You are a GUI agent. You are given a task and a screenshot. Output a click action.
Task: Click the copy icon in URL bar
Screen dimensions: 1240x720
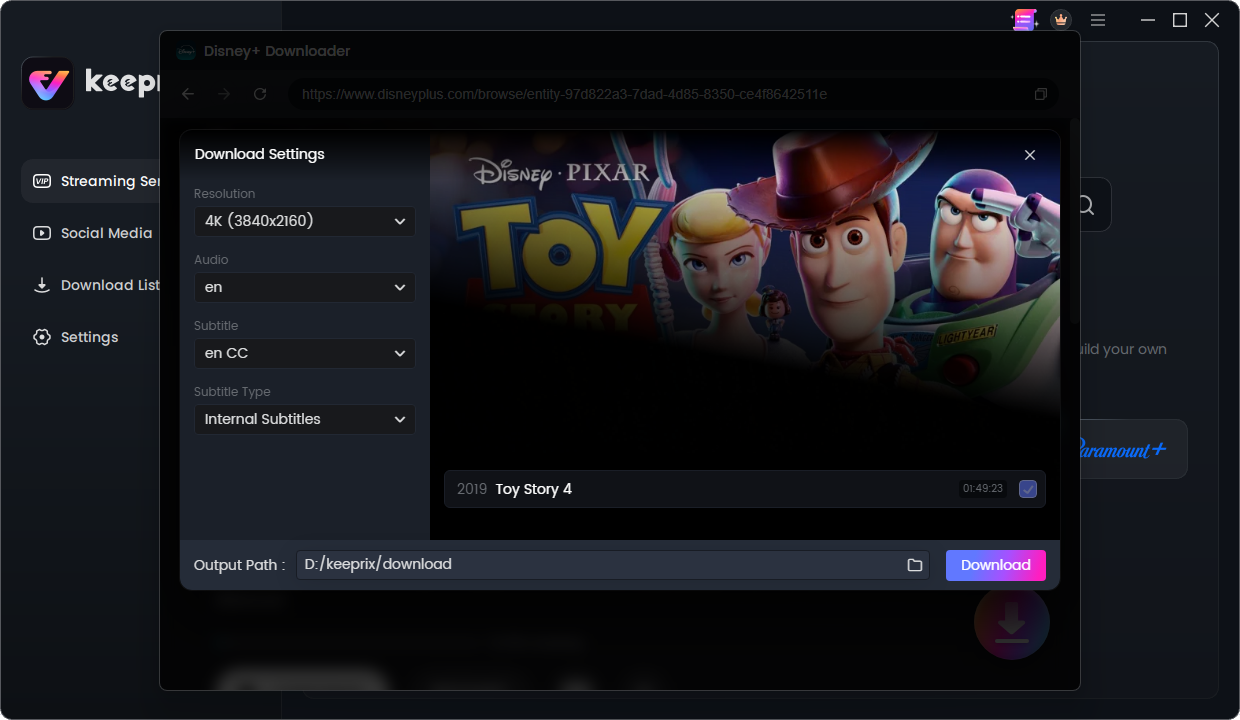click(x=1041, y=94)
